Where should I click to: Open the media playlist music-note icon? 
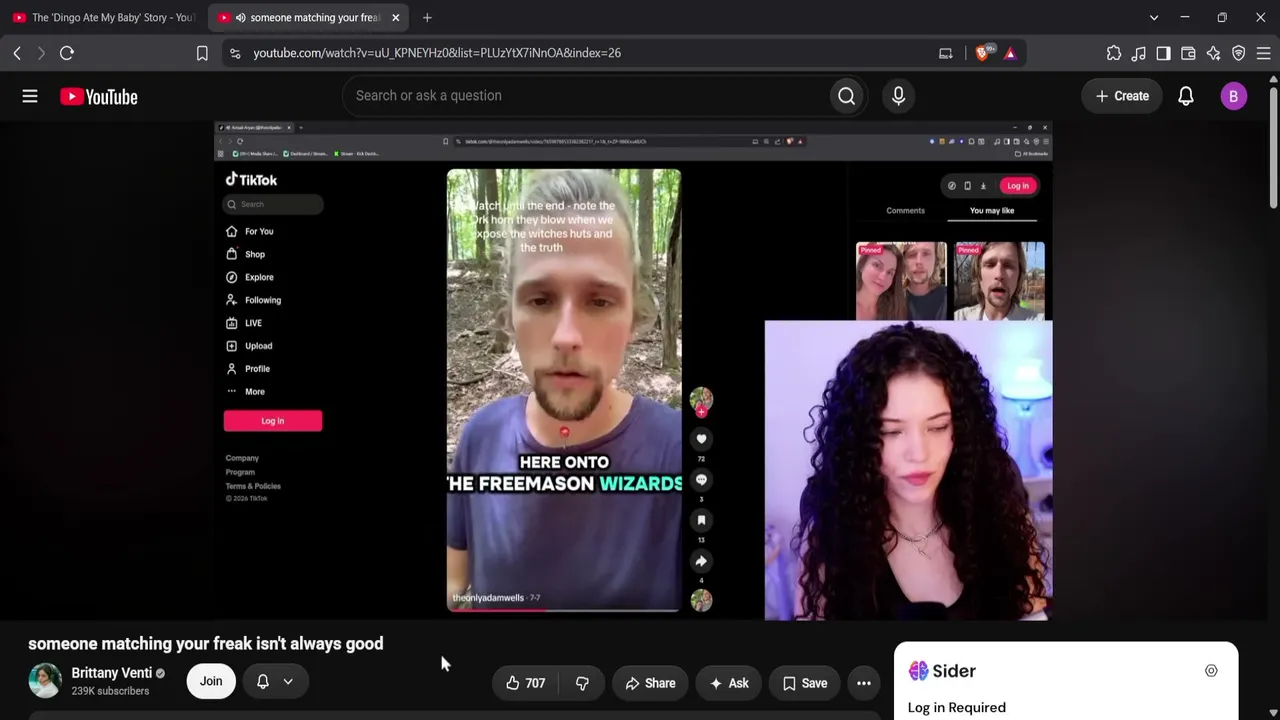point(1138,53)
